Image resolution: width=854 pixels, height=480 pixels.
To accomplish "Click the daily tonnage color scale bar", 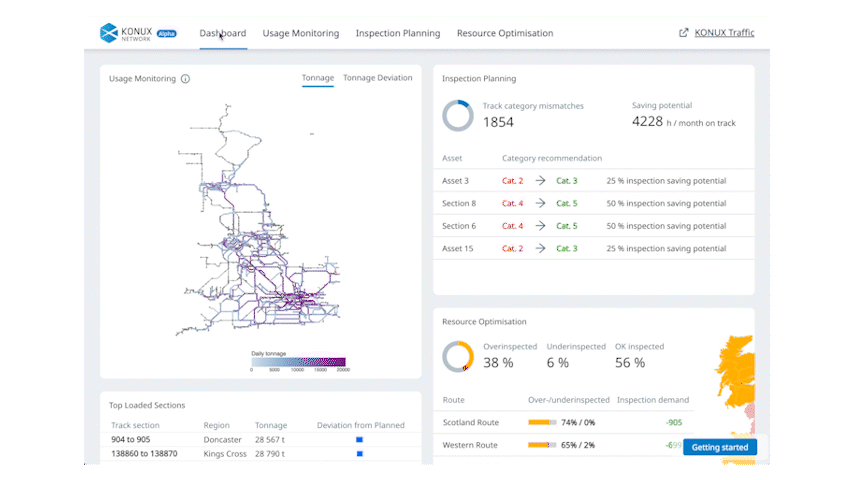I will click(x=298, y=362).
